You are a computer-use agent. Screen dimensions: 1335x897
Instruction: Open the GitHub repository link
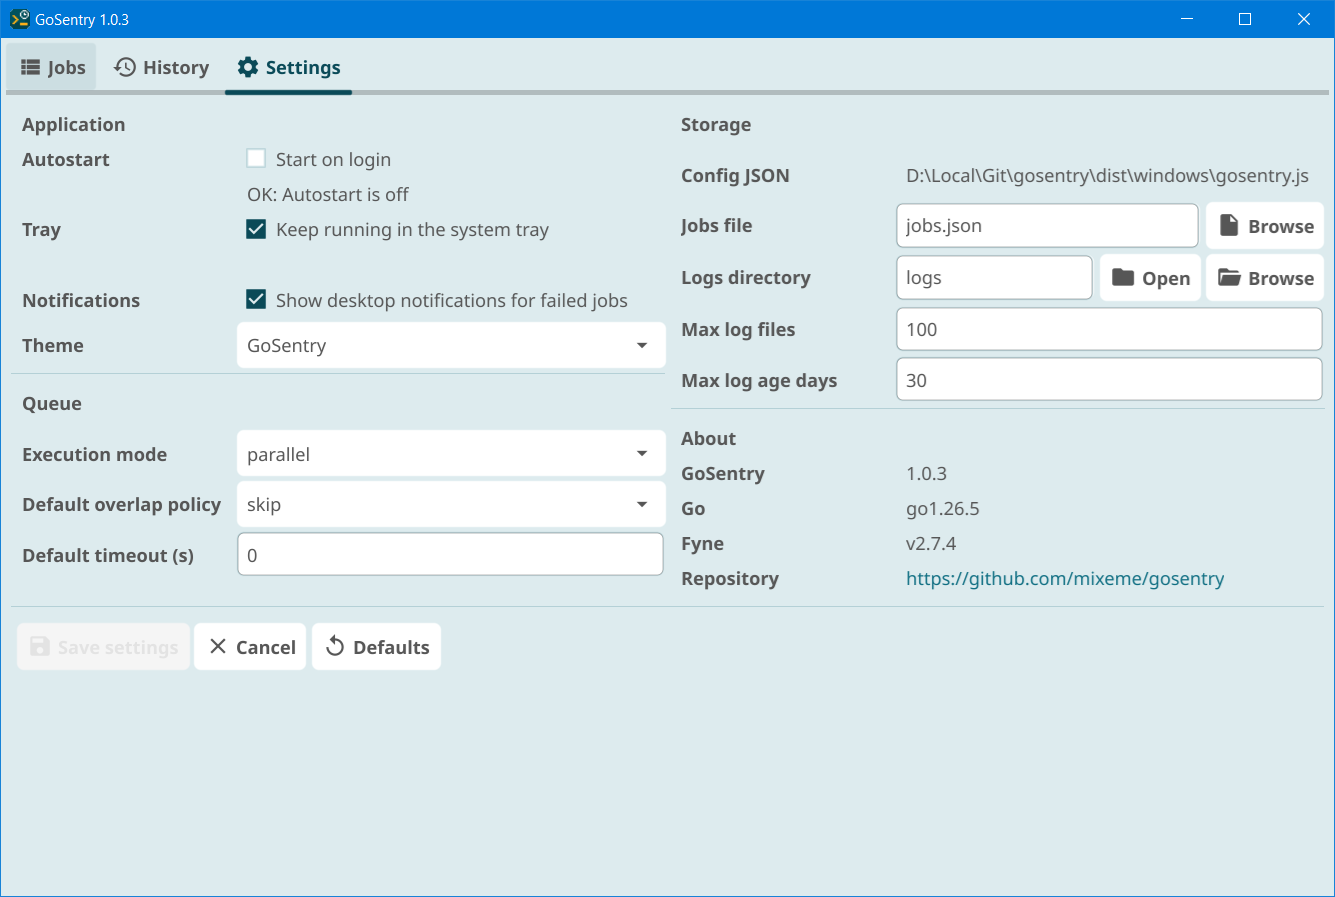[1065, 579]
